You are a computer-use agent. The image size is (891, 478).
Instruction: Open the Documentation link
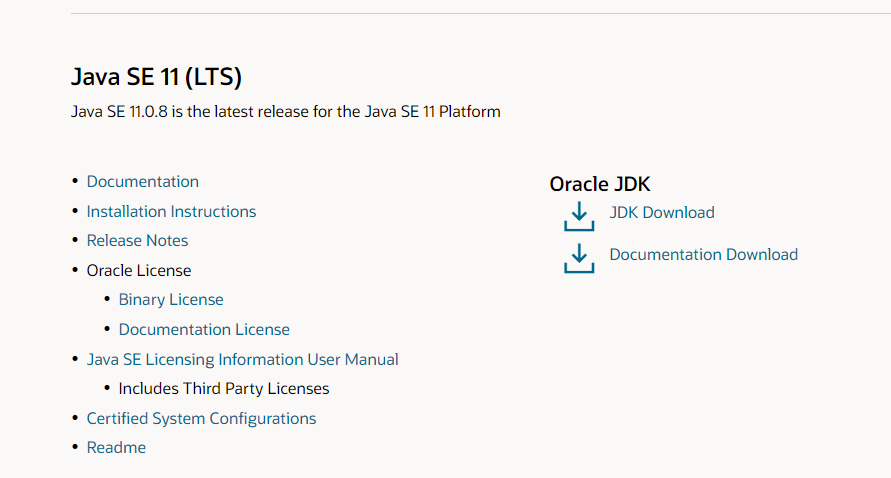143,182
